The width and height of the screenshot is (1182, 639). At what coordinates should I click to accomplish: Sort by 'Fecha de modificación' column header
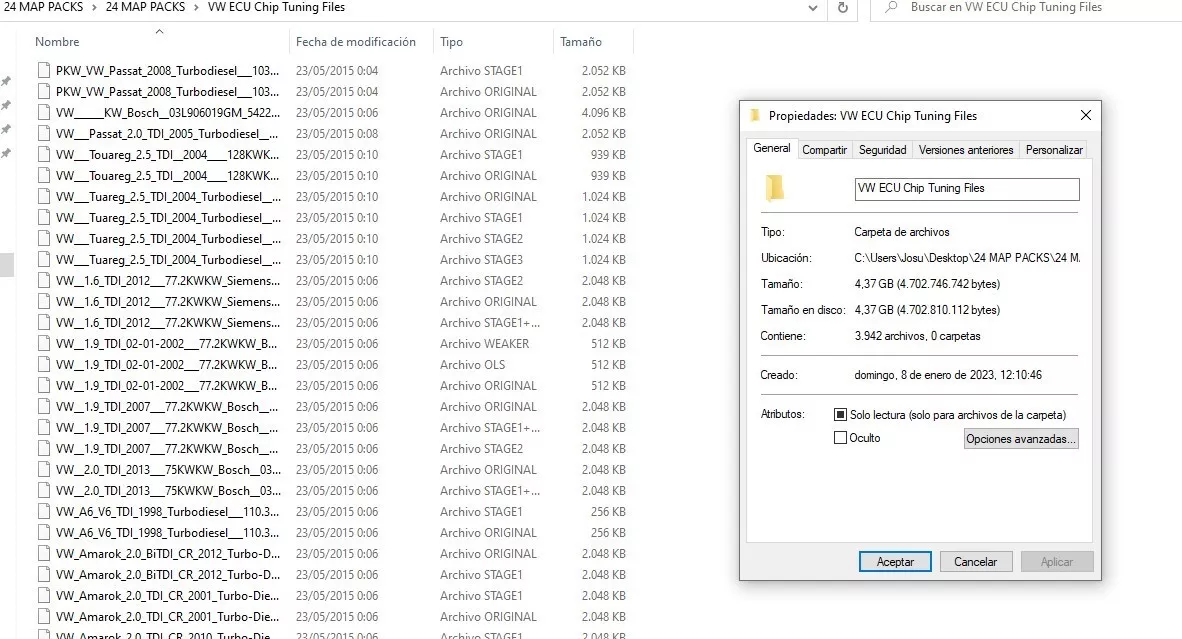(356, 42)
